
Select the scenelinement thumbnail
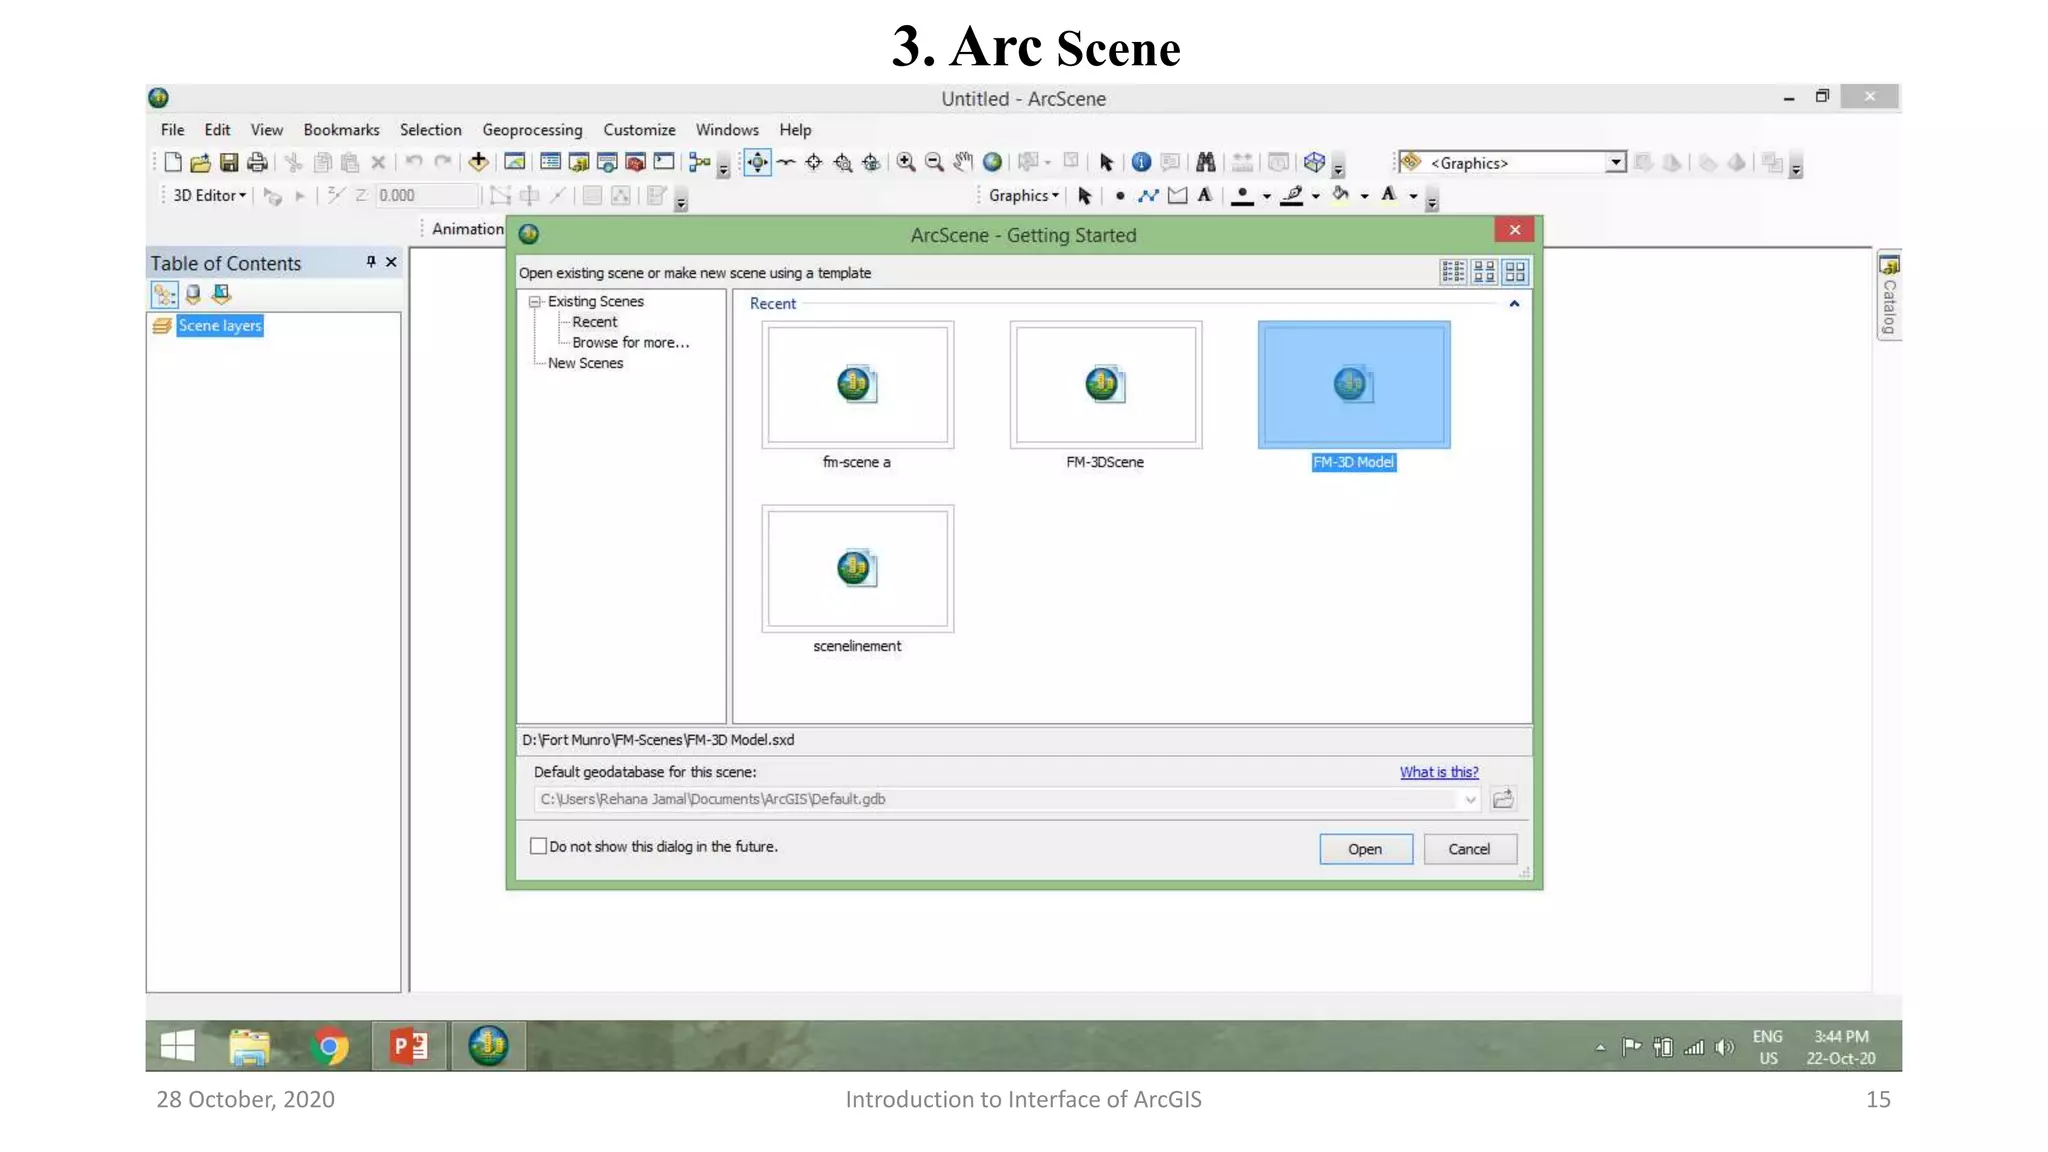click(857, 569)
